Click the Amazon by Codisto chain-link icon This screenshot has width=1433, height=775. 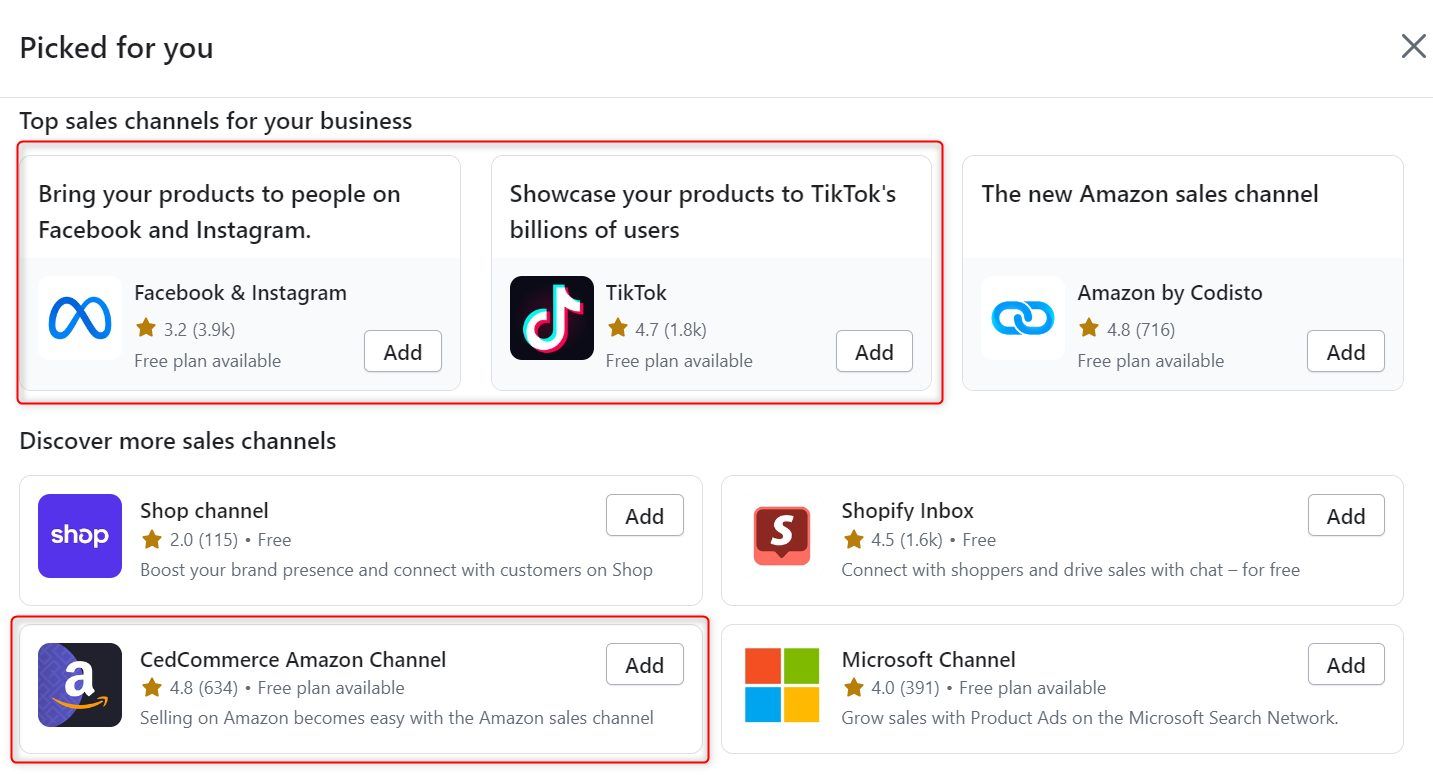(x=1023, y=318)
